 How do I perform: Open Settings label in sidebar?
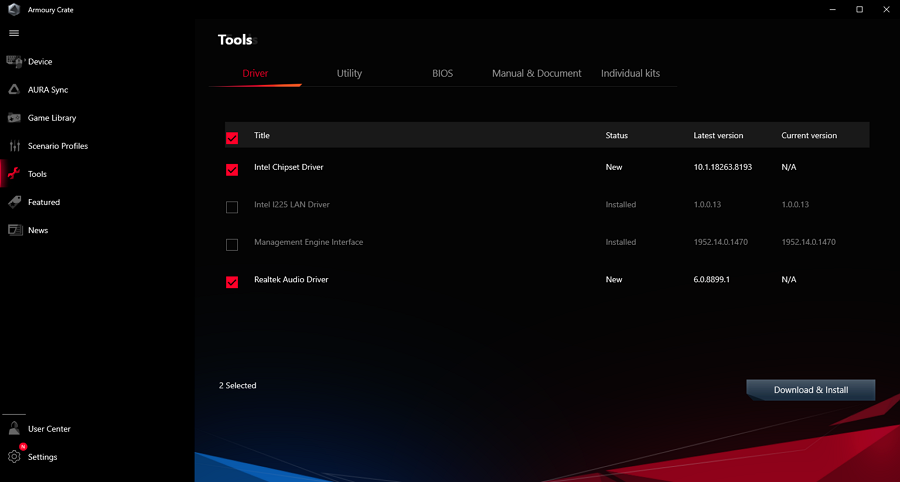pyautogui.click(x=42, y=457)
